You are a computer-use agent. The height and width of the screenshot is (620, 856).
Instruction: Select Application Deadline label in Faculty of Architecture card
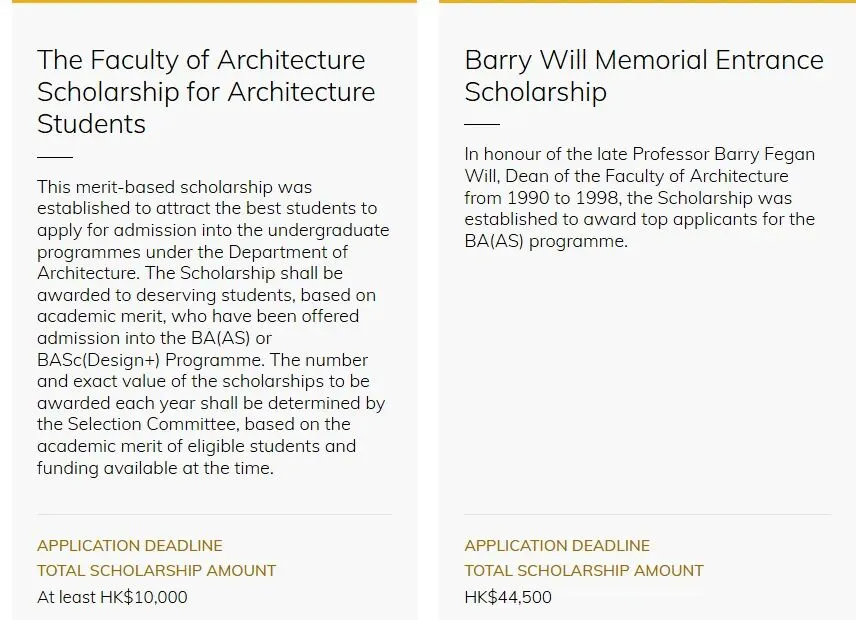pyautogui.click(x=130, y=546)
